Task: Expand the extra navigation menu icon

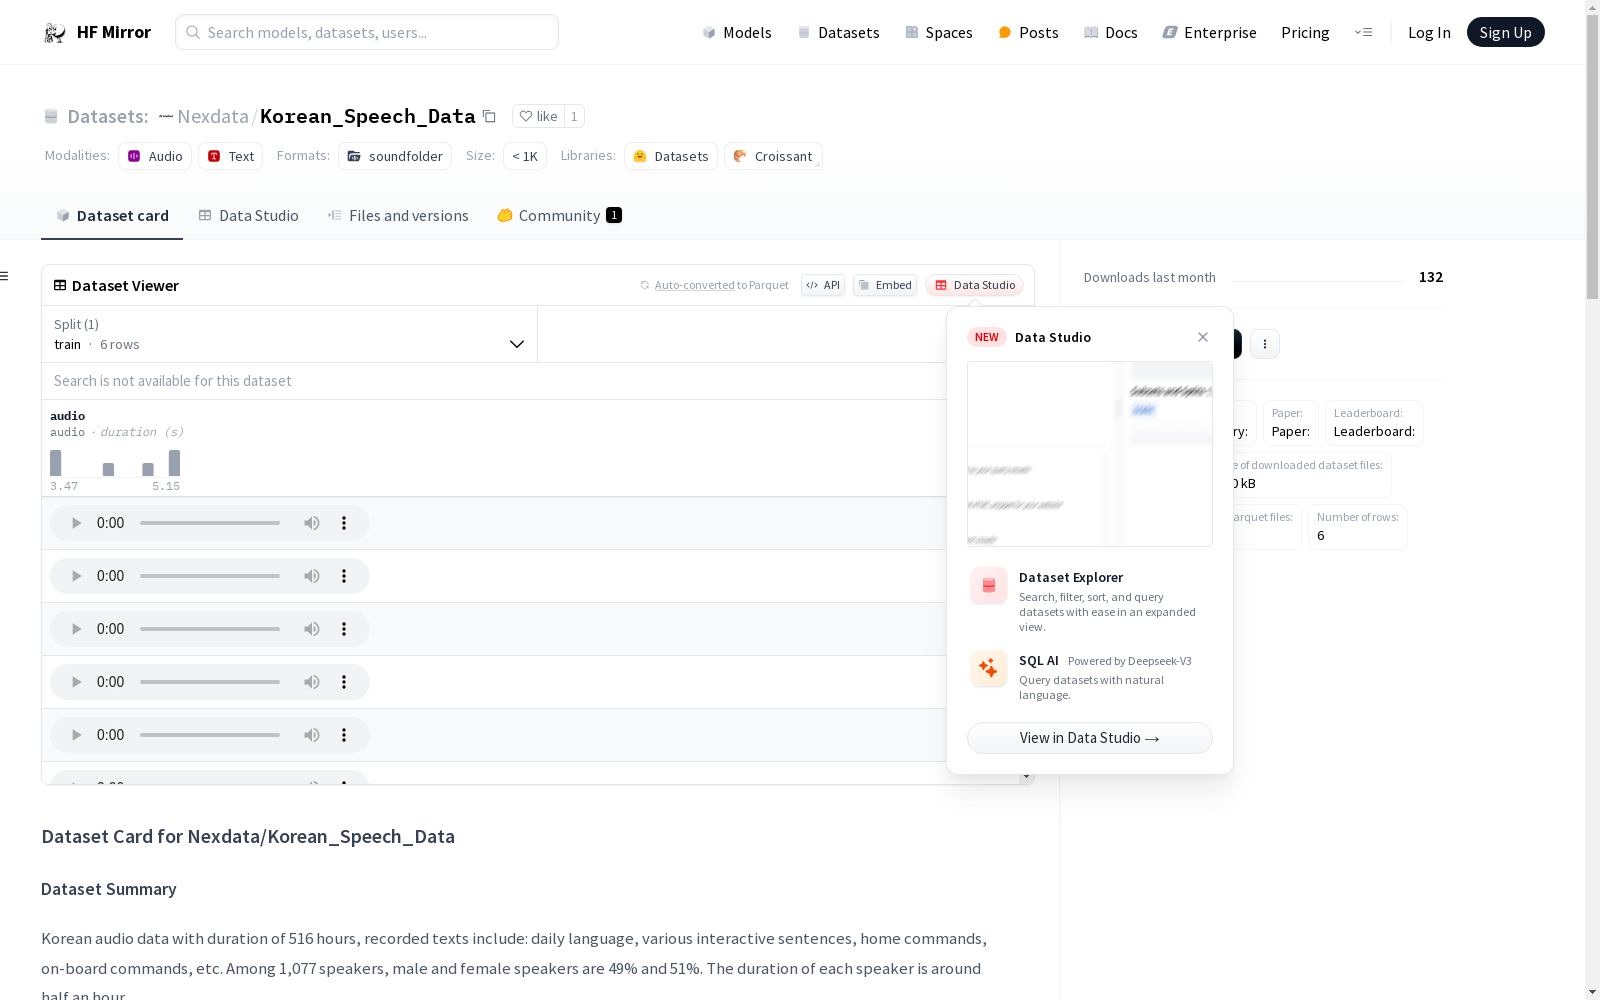Action: point(1363,32)
